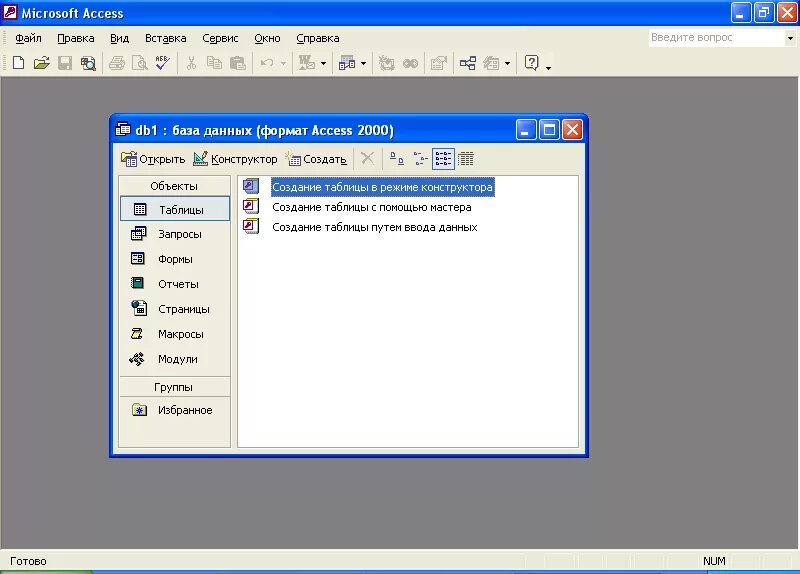
Task: Click the Группы group header
Action: pos(174,387)
